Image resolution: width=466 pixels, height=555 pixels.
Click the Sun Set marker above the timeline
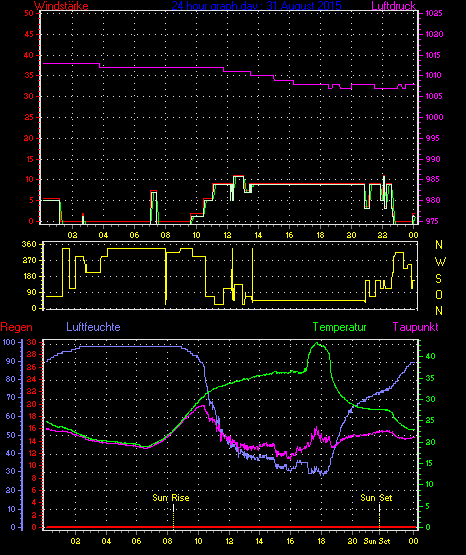coord(376,498)
